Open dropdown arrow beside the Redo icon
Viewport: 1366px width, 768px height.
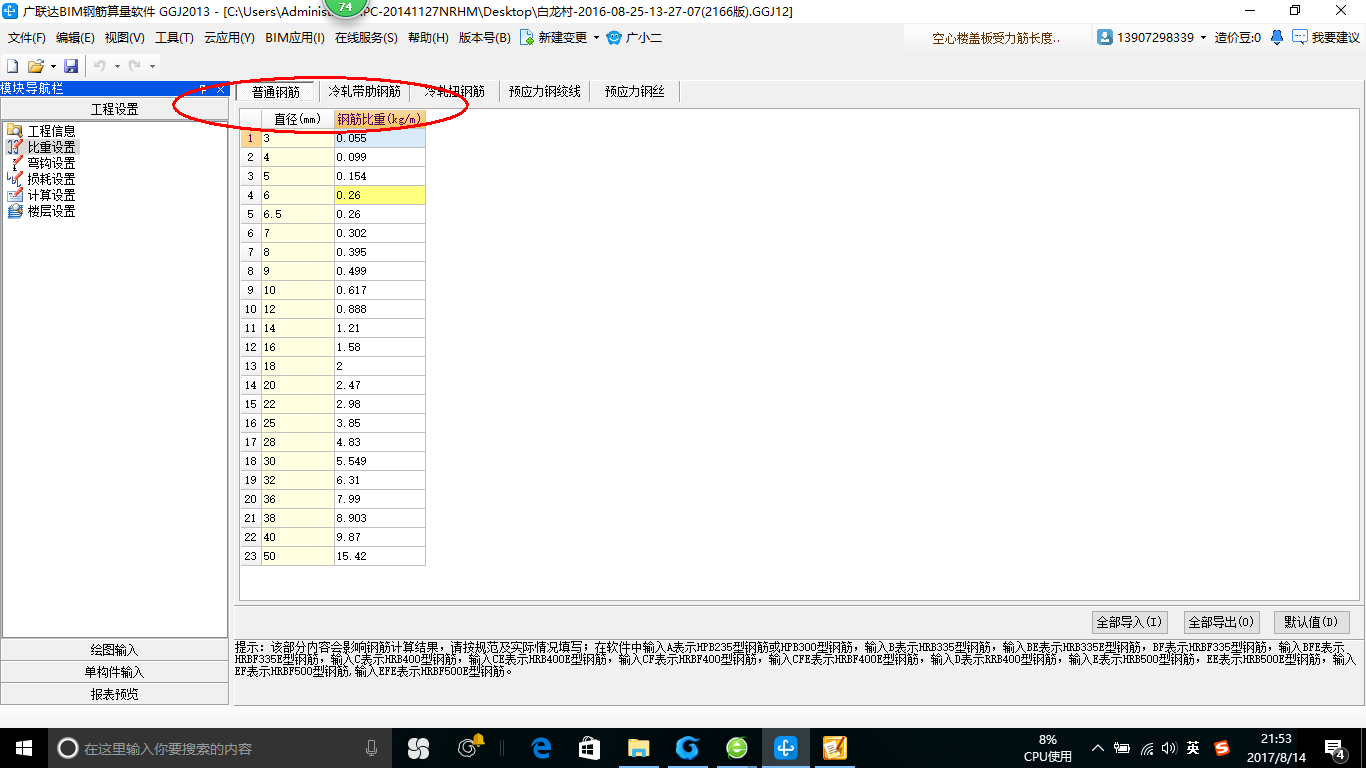(x=152, y=67)
